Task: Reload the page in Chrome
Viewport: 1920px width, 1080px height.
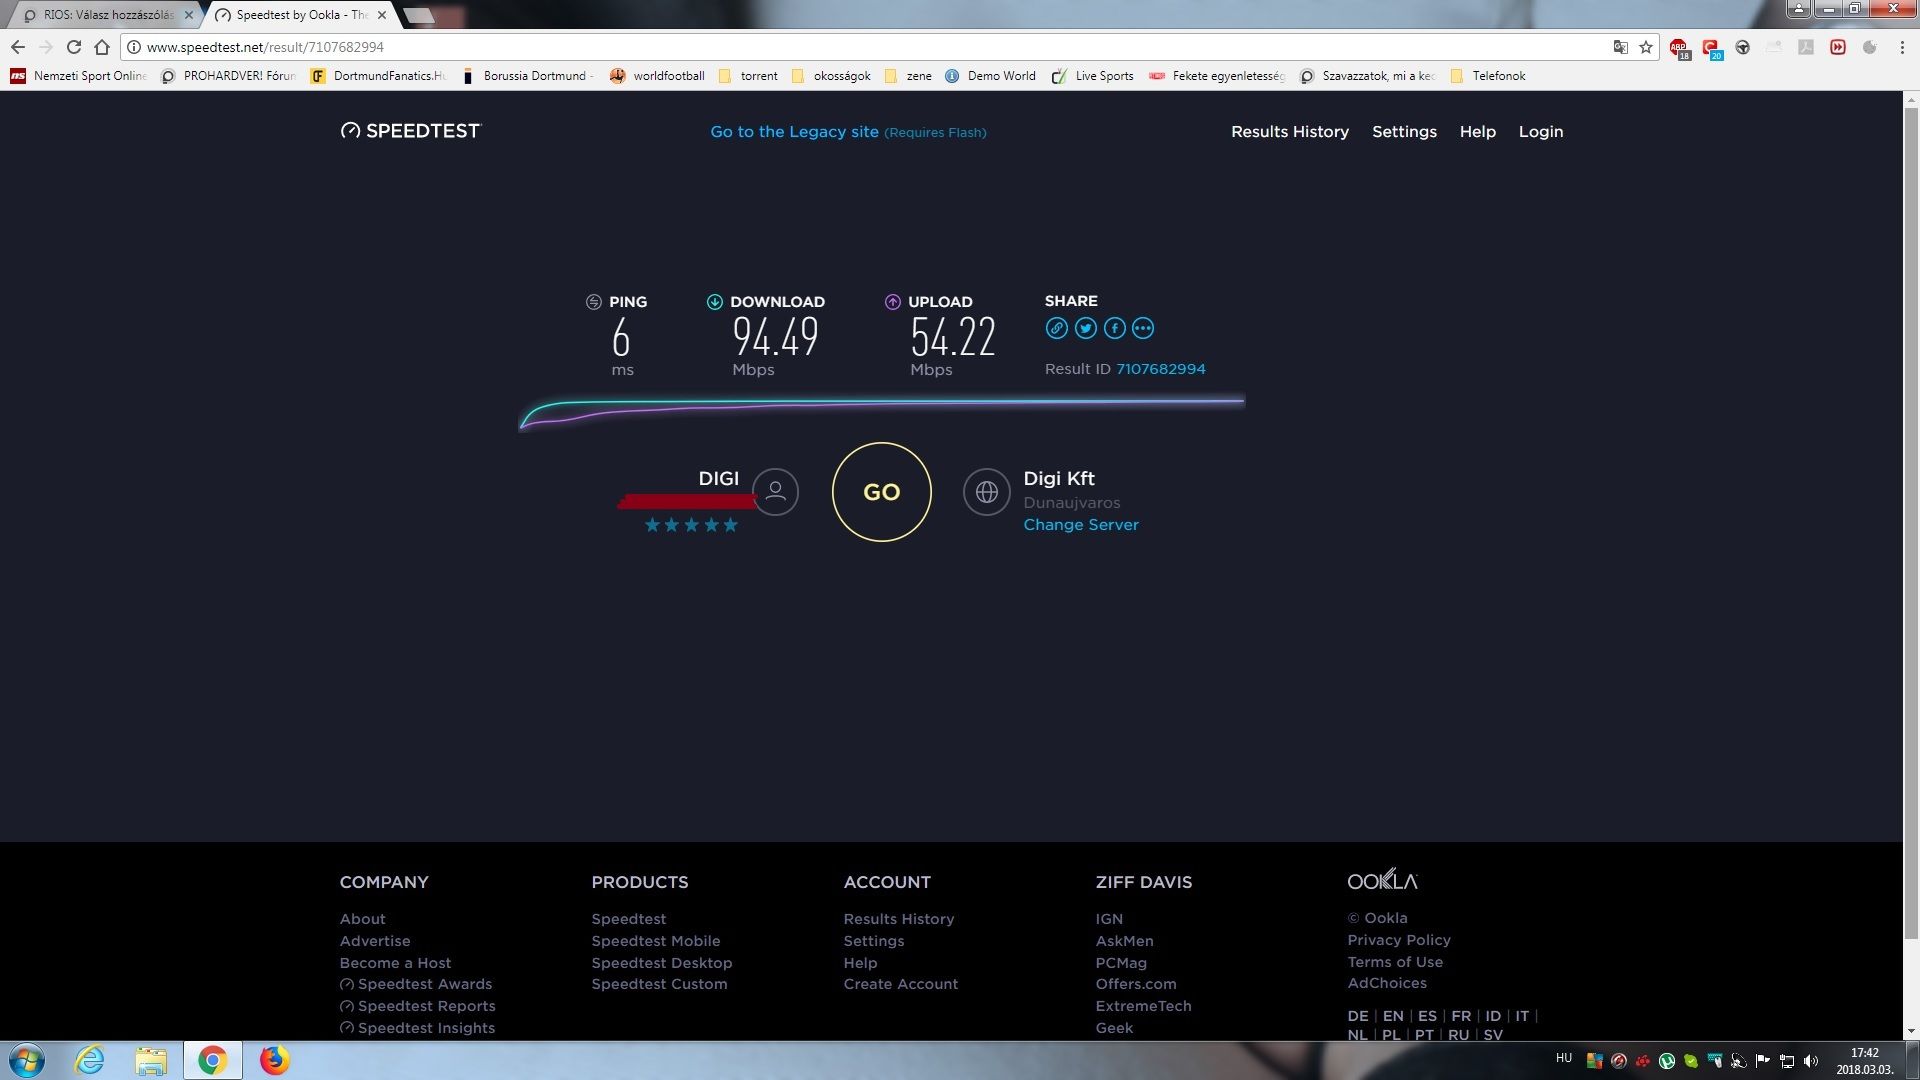Action: [73, 47]
